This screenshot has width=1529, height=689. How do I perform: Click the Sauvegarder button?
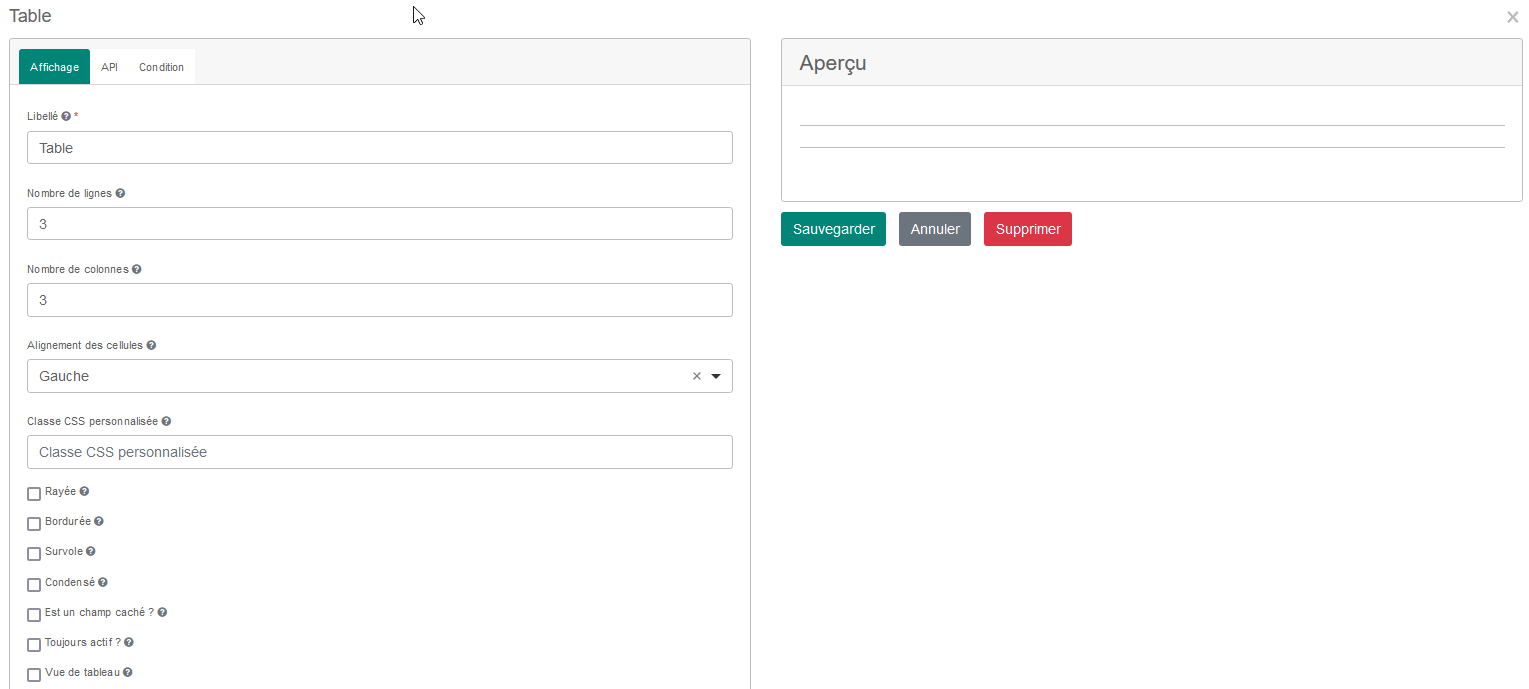click(833, 229)
